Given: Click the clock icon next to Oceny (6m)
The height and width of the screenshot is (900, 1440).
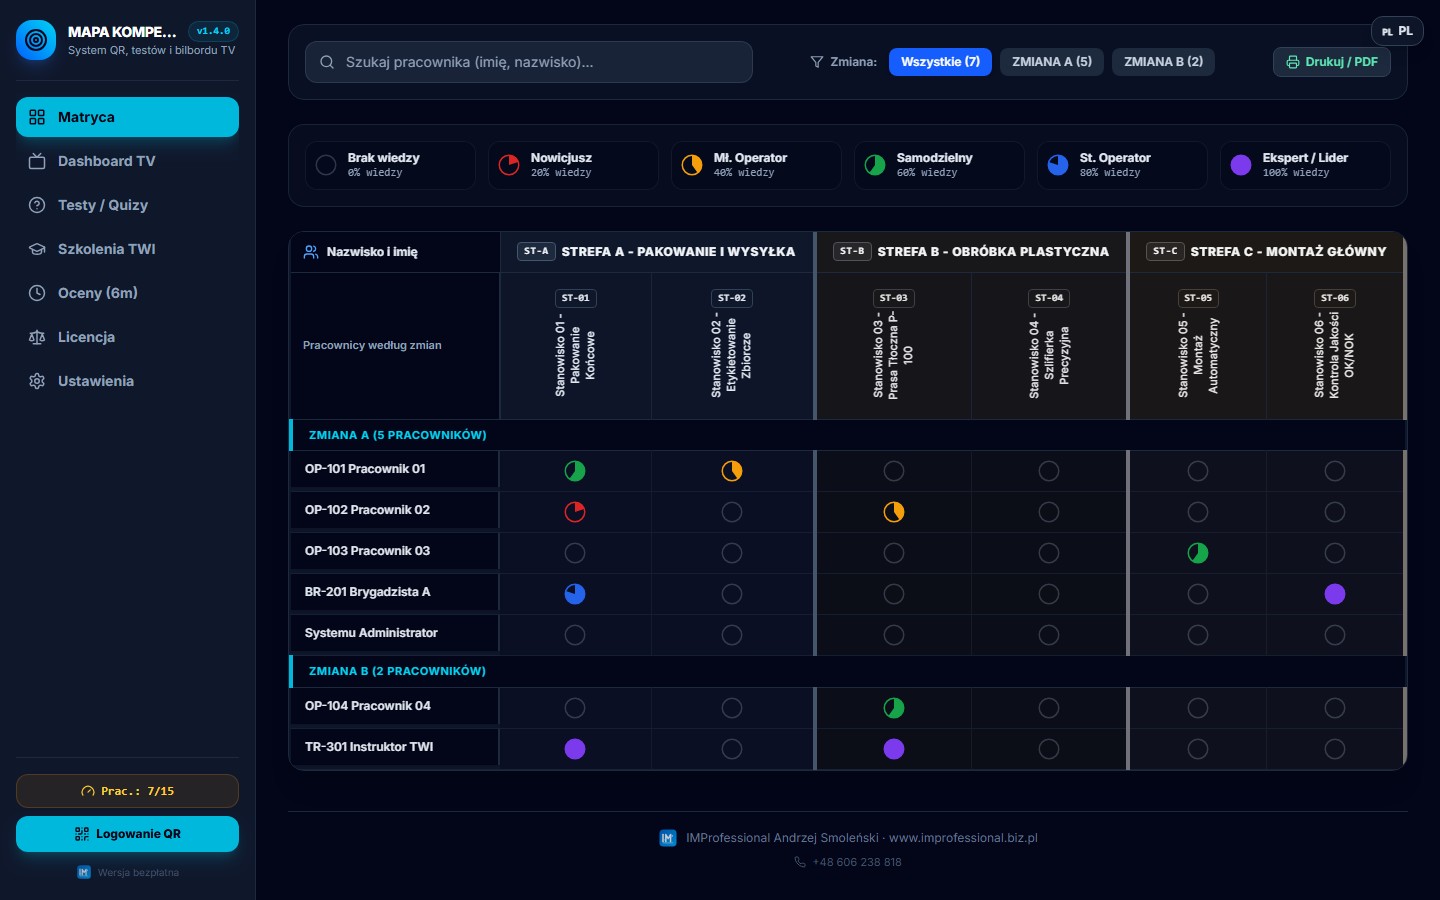Looking at the screenshot, I should coord(37,293).
